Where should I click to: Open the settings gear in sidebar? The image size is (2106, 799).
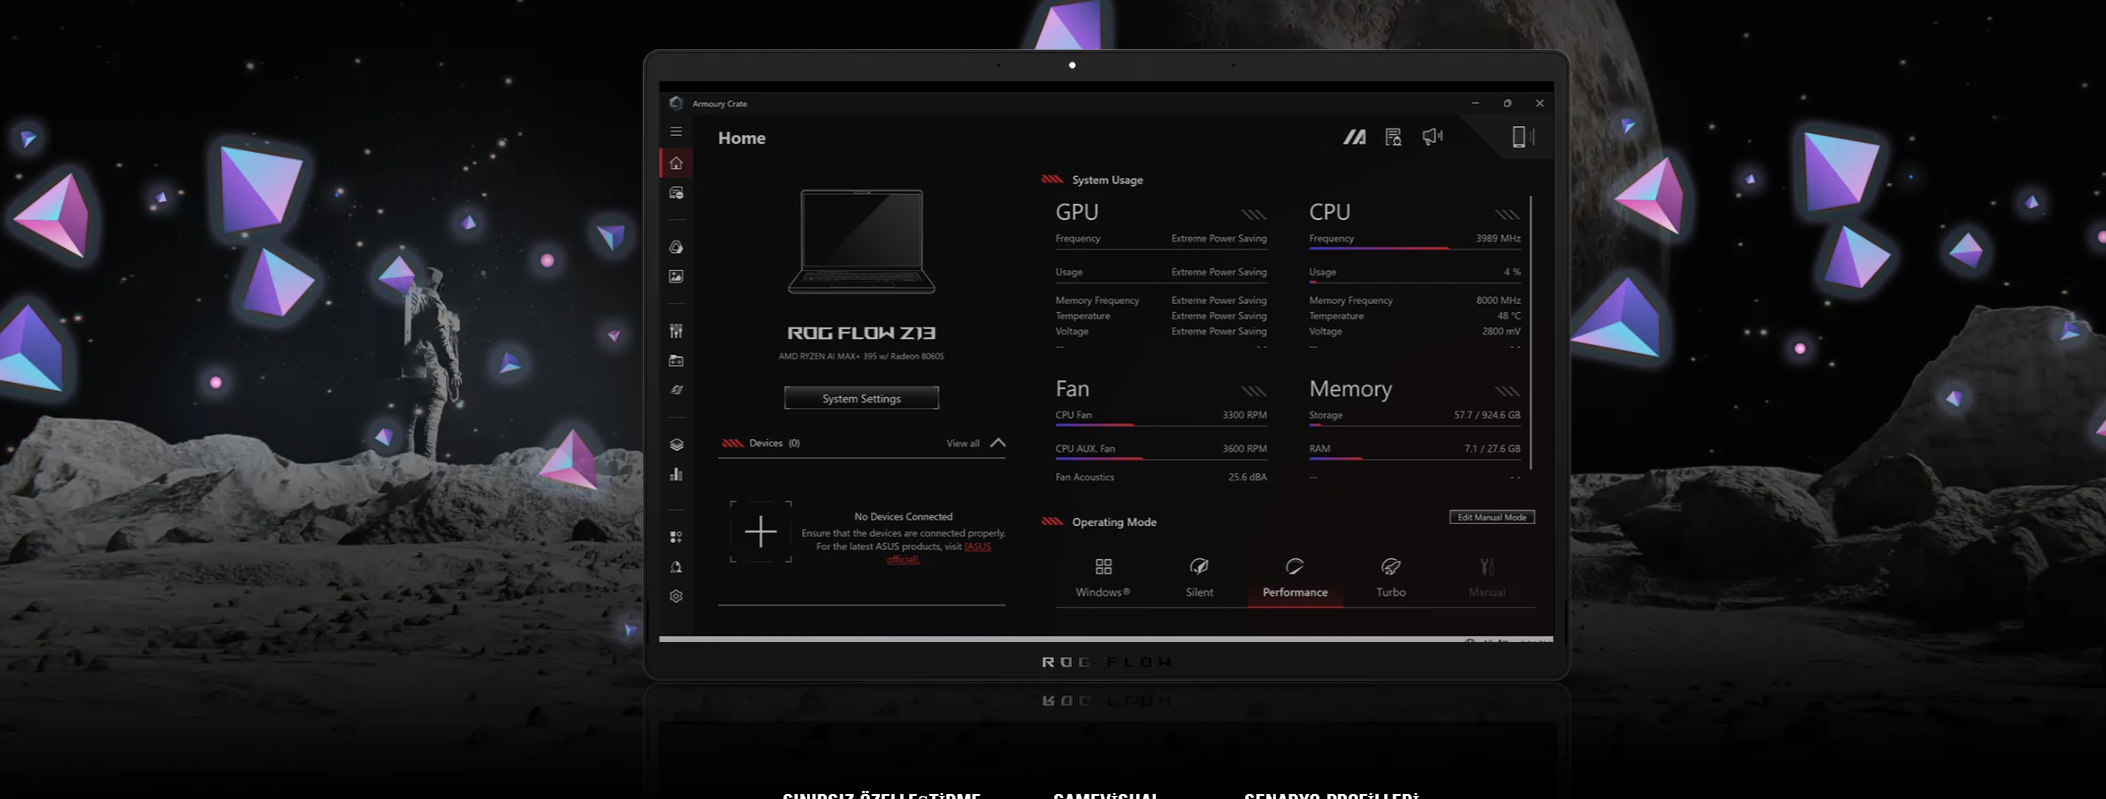pos(676,596)
